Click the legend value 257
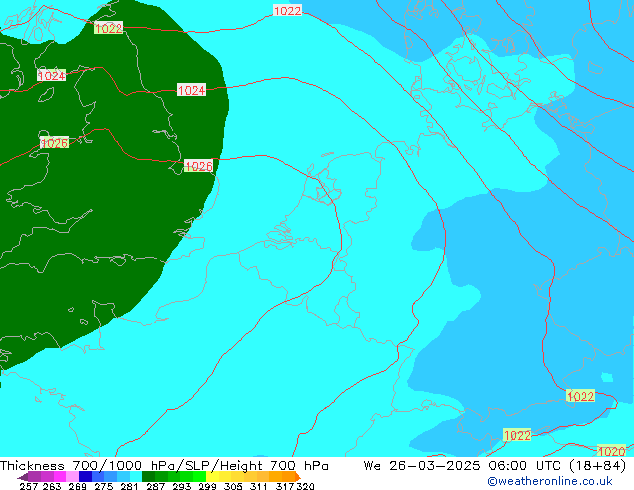The height and width of the screenshot is (490, 634). 29,486
